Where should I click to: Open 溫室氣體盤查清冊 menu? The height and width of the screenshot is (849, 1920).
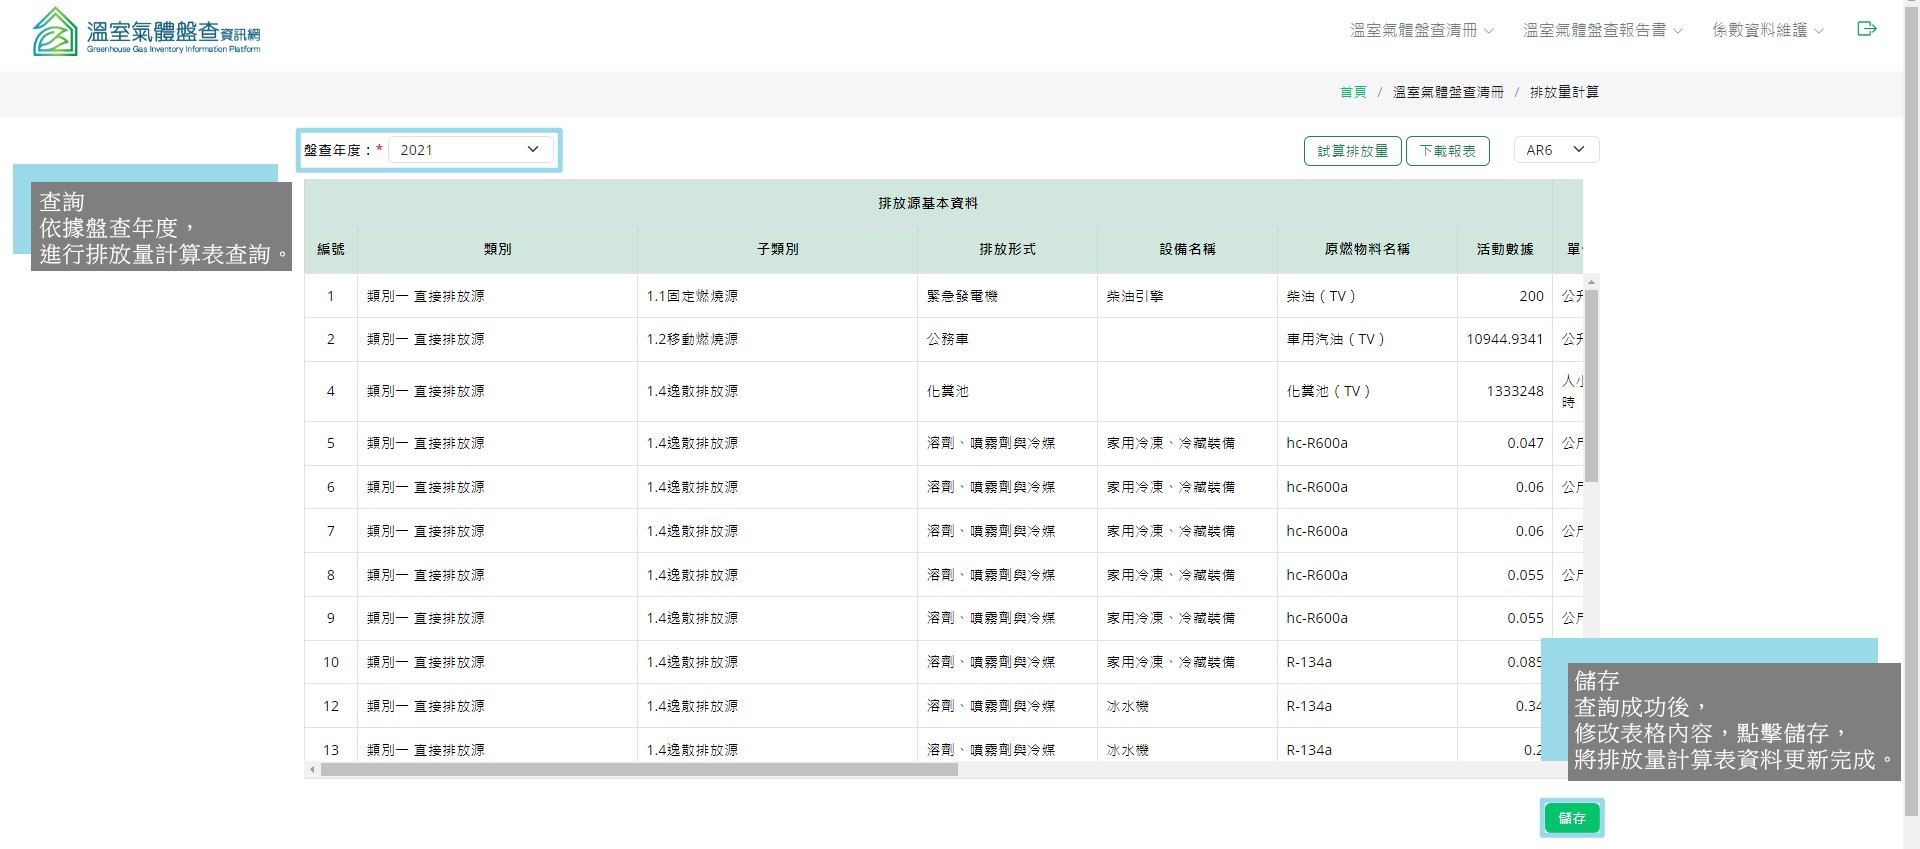(1422, 30)
